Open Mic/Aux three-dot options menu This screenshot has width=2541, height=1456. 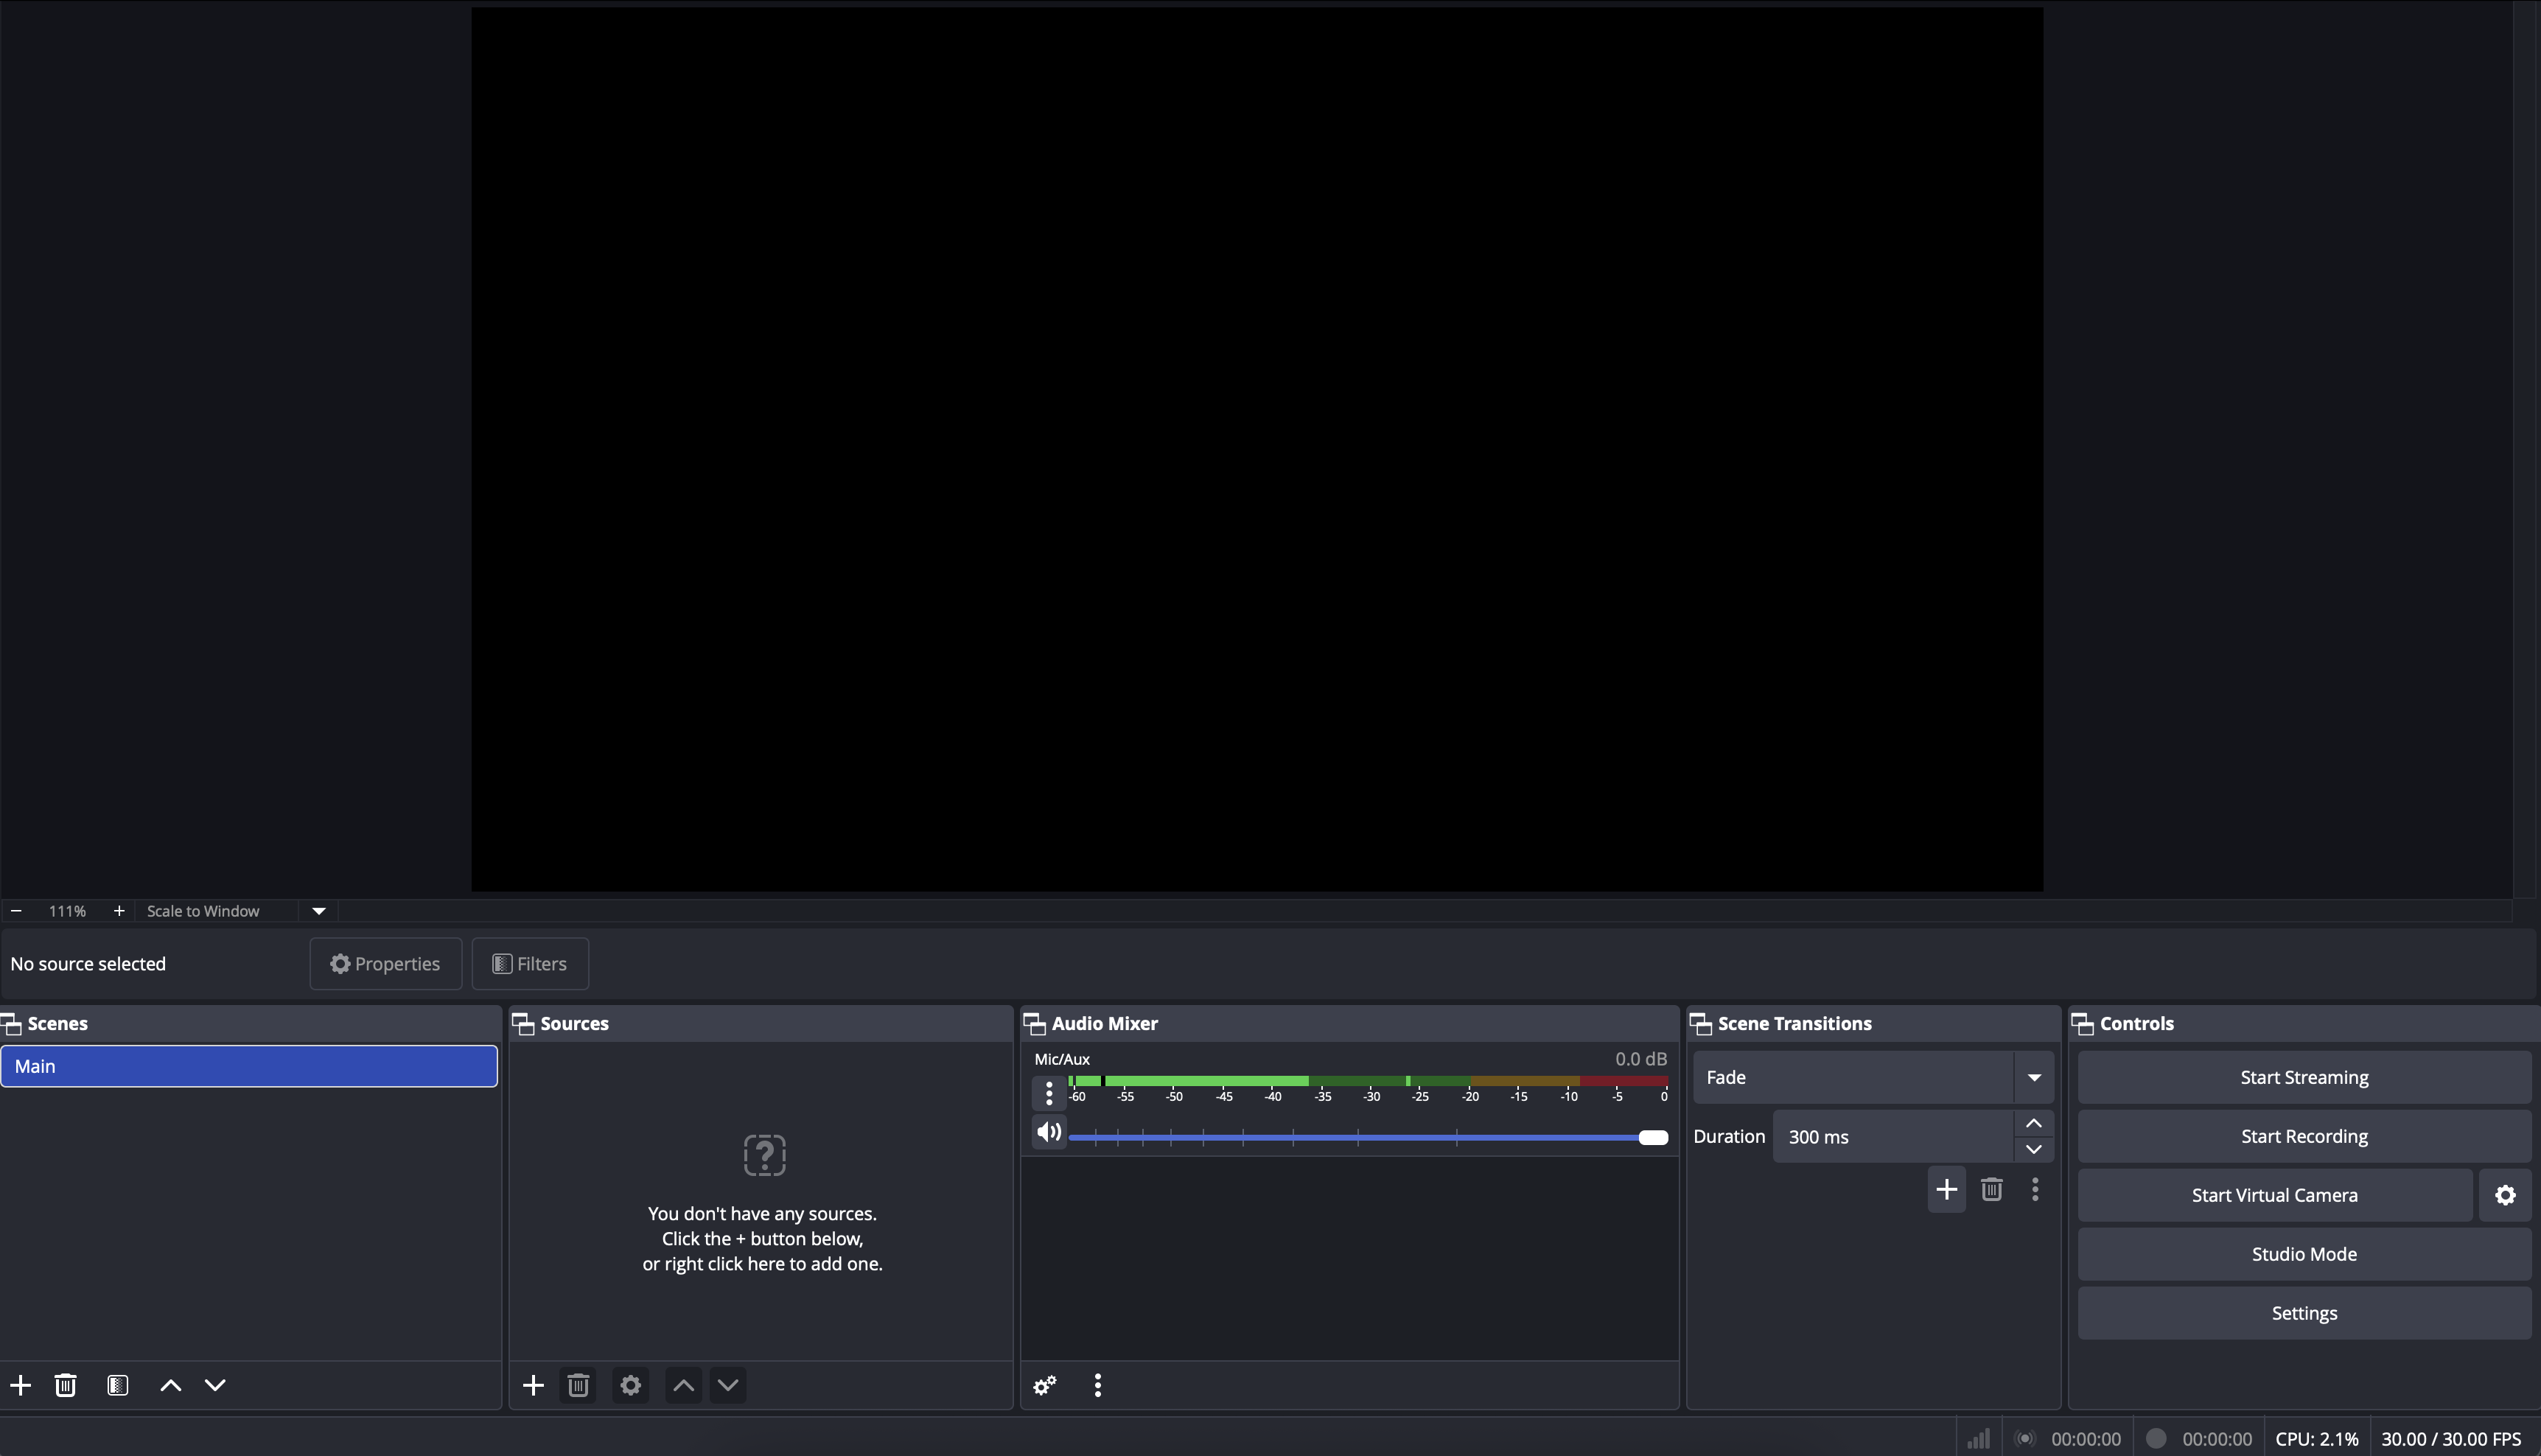(1048, 1093)
